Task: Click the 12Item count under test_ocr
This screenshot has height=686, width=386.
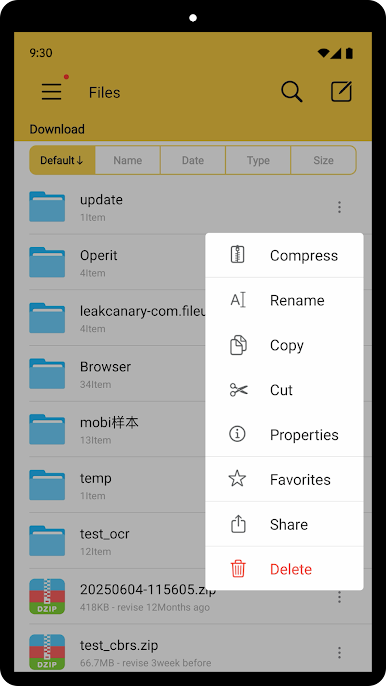Action: tap(95, 552)
